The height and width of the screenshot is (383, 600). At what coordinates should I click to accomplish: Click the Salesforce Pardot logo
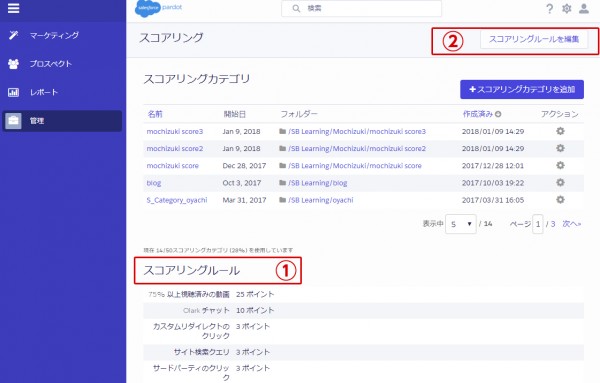(159, 8)
